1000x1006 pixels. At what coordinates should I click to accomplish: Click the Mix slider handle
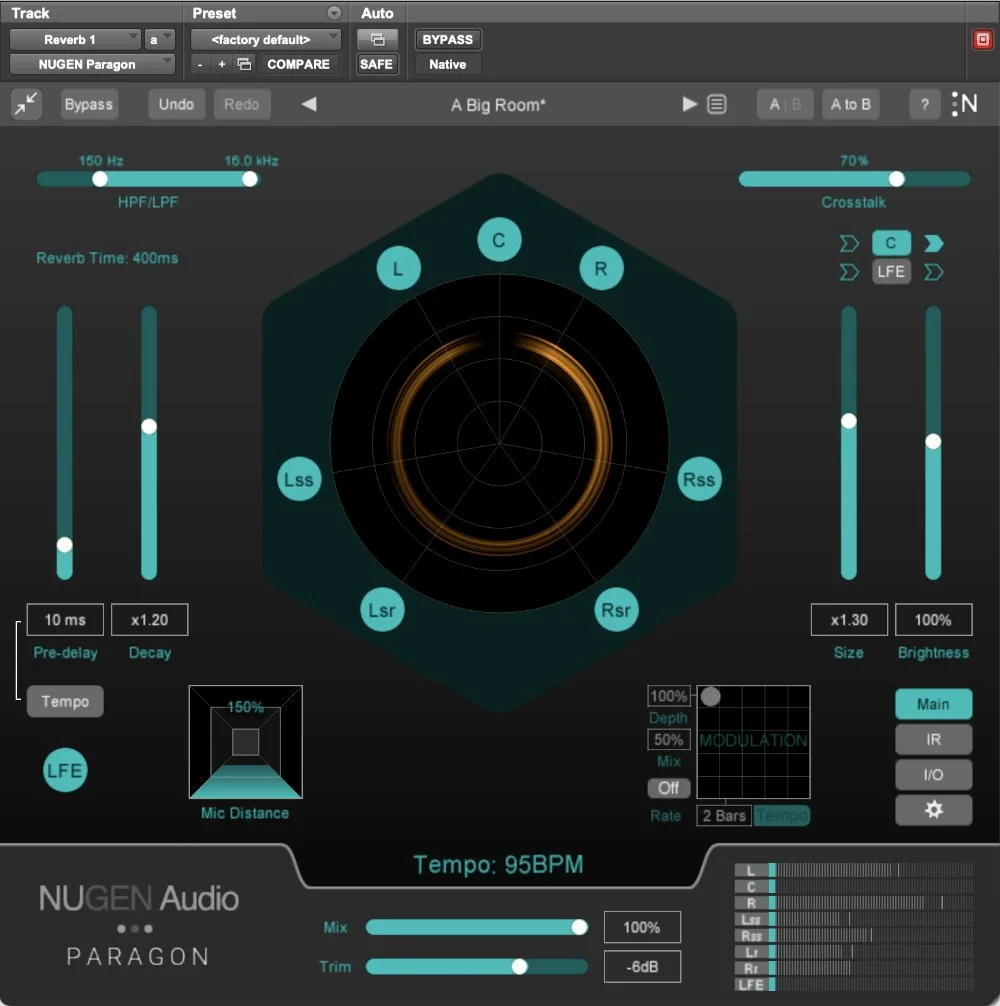coord(579,926)
